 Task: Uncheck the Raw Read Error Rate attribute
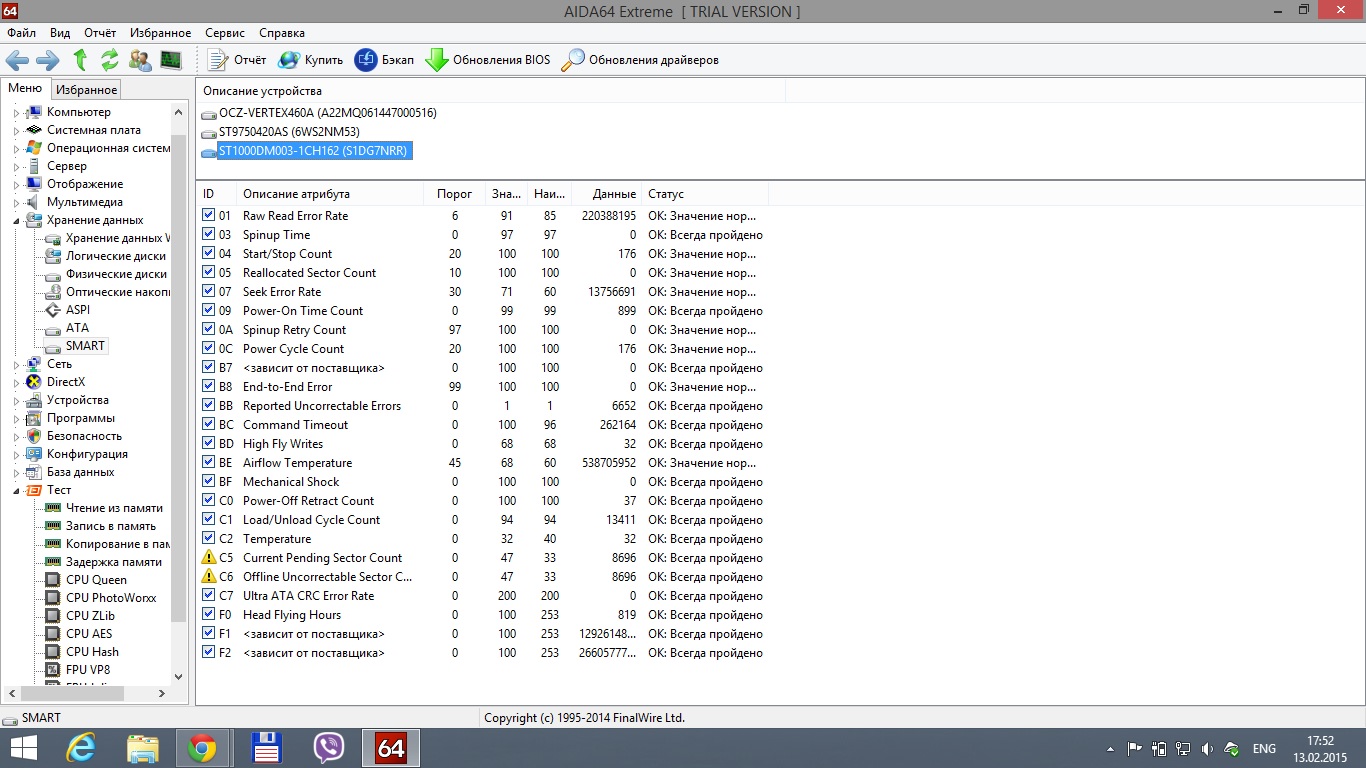(x=208, y=216)
